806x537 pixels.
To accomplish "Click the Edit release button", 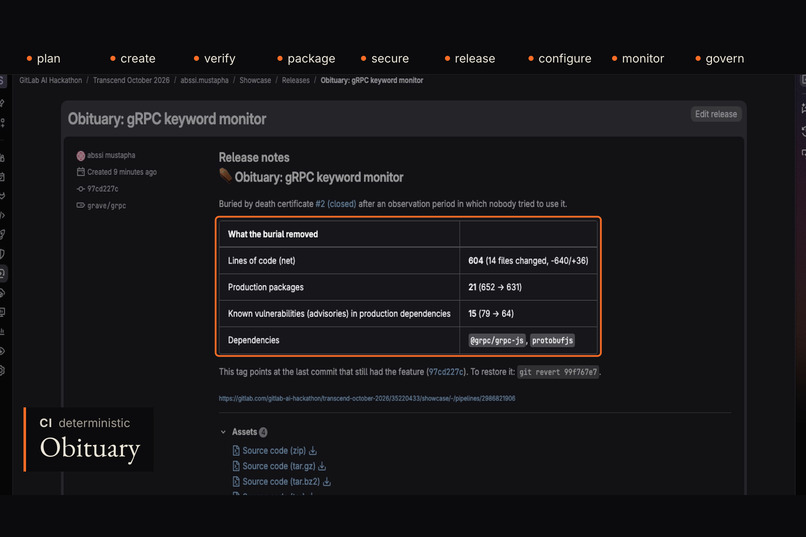I will (x=716, y=114).
